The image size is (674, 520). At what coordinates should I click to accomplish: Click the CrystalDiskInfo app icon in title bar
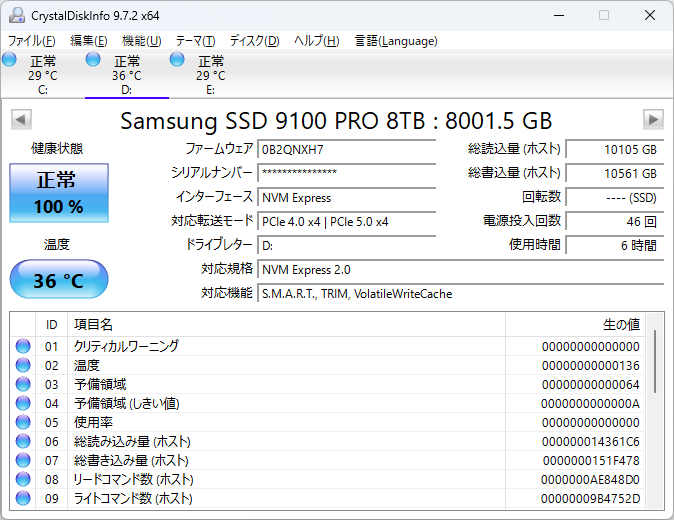[x=17, y=15]
